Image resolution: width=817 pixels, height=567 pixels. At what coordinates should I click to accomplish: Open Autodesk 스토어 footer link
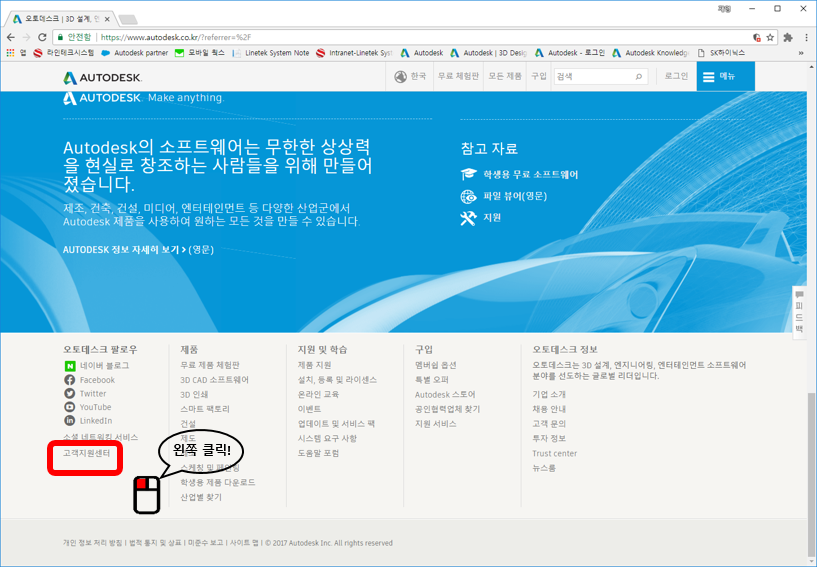(445, 395)
